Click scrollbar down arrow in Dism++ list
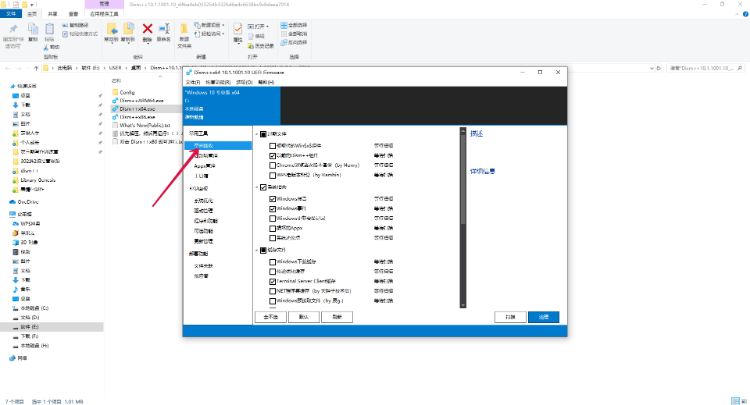This screenshot has width=750, height=405. pos(463,305)
